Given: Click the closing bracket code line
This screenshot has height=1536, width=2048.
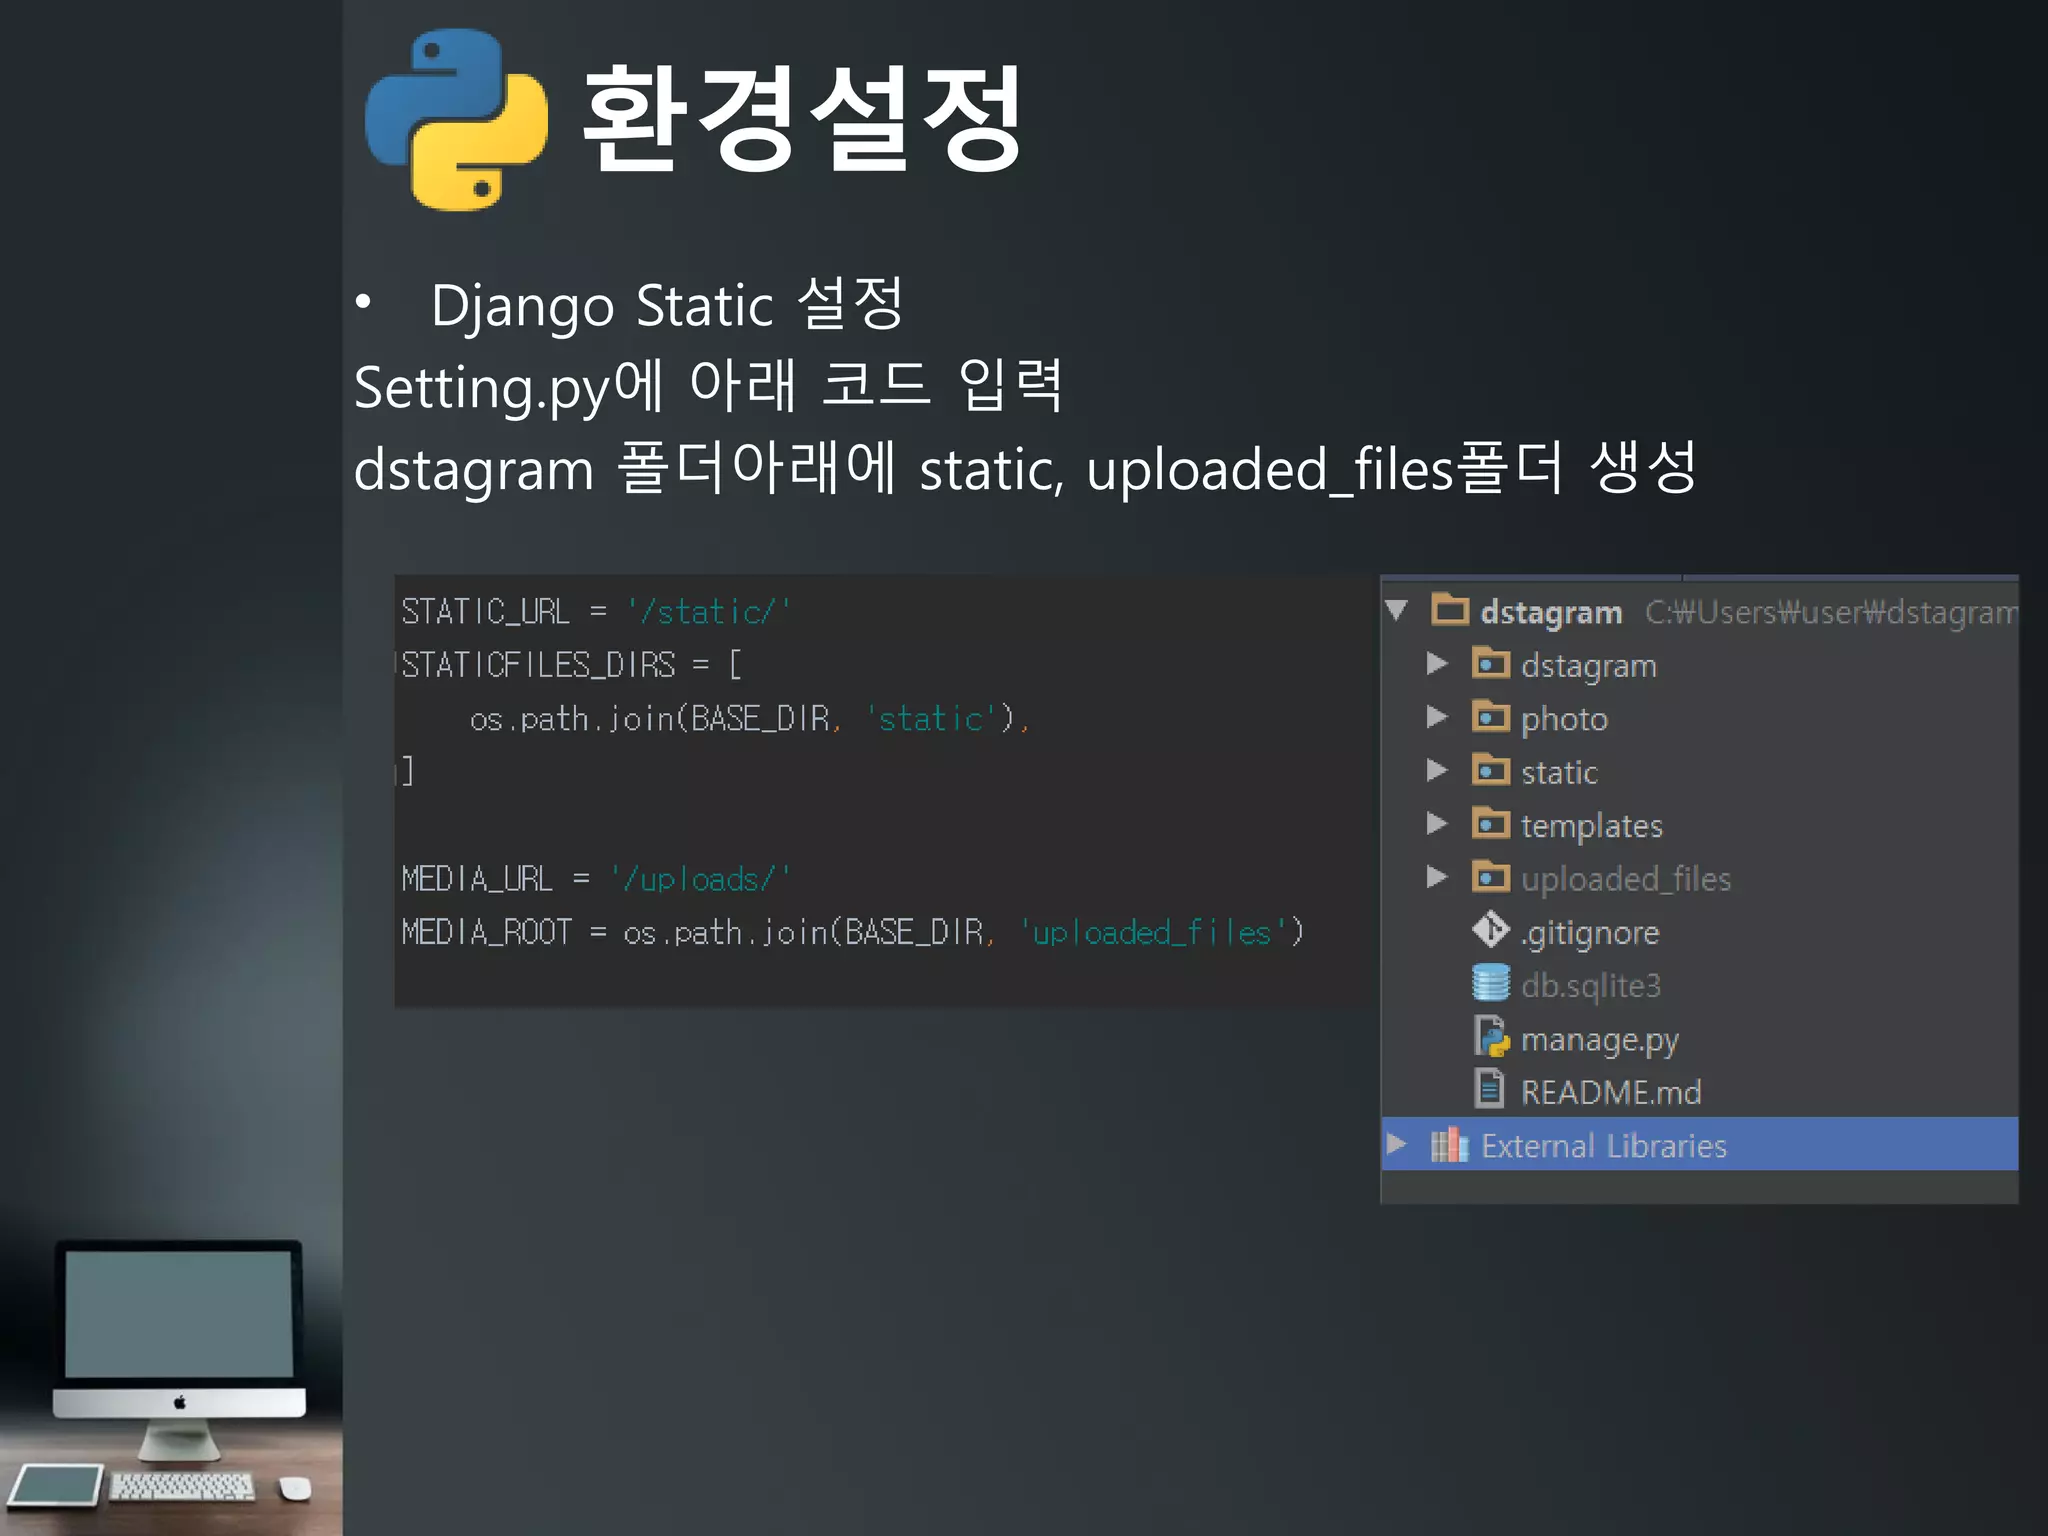Looking at the screenshot, I should 406,771.
